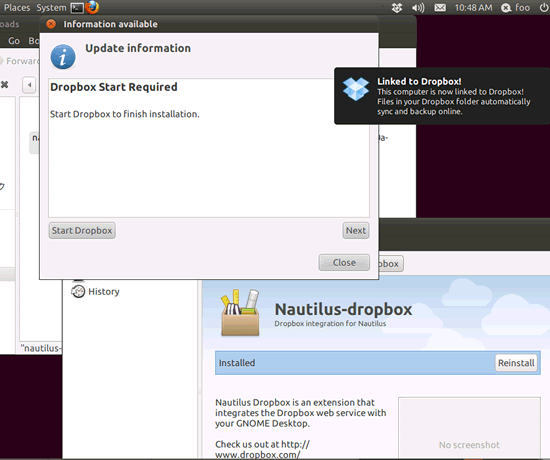Click the Start Dropbox to finish installation text
The height and width of the screenshot is (460, 550).
point(125,114)
